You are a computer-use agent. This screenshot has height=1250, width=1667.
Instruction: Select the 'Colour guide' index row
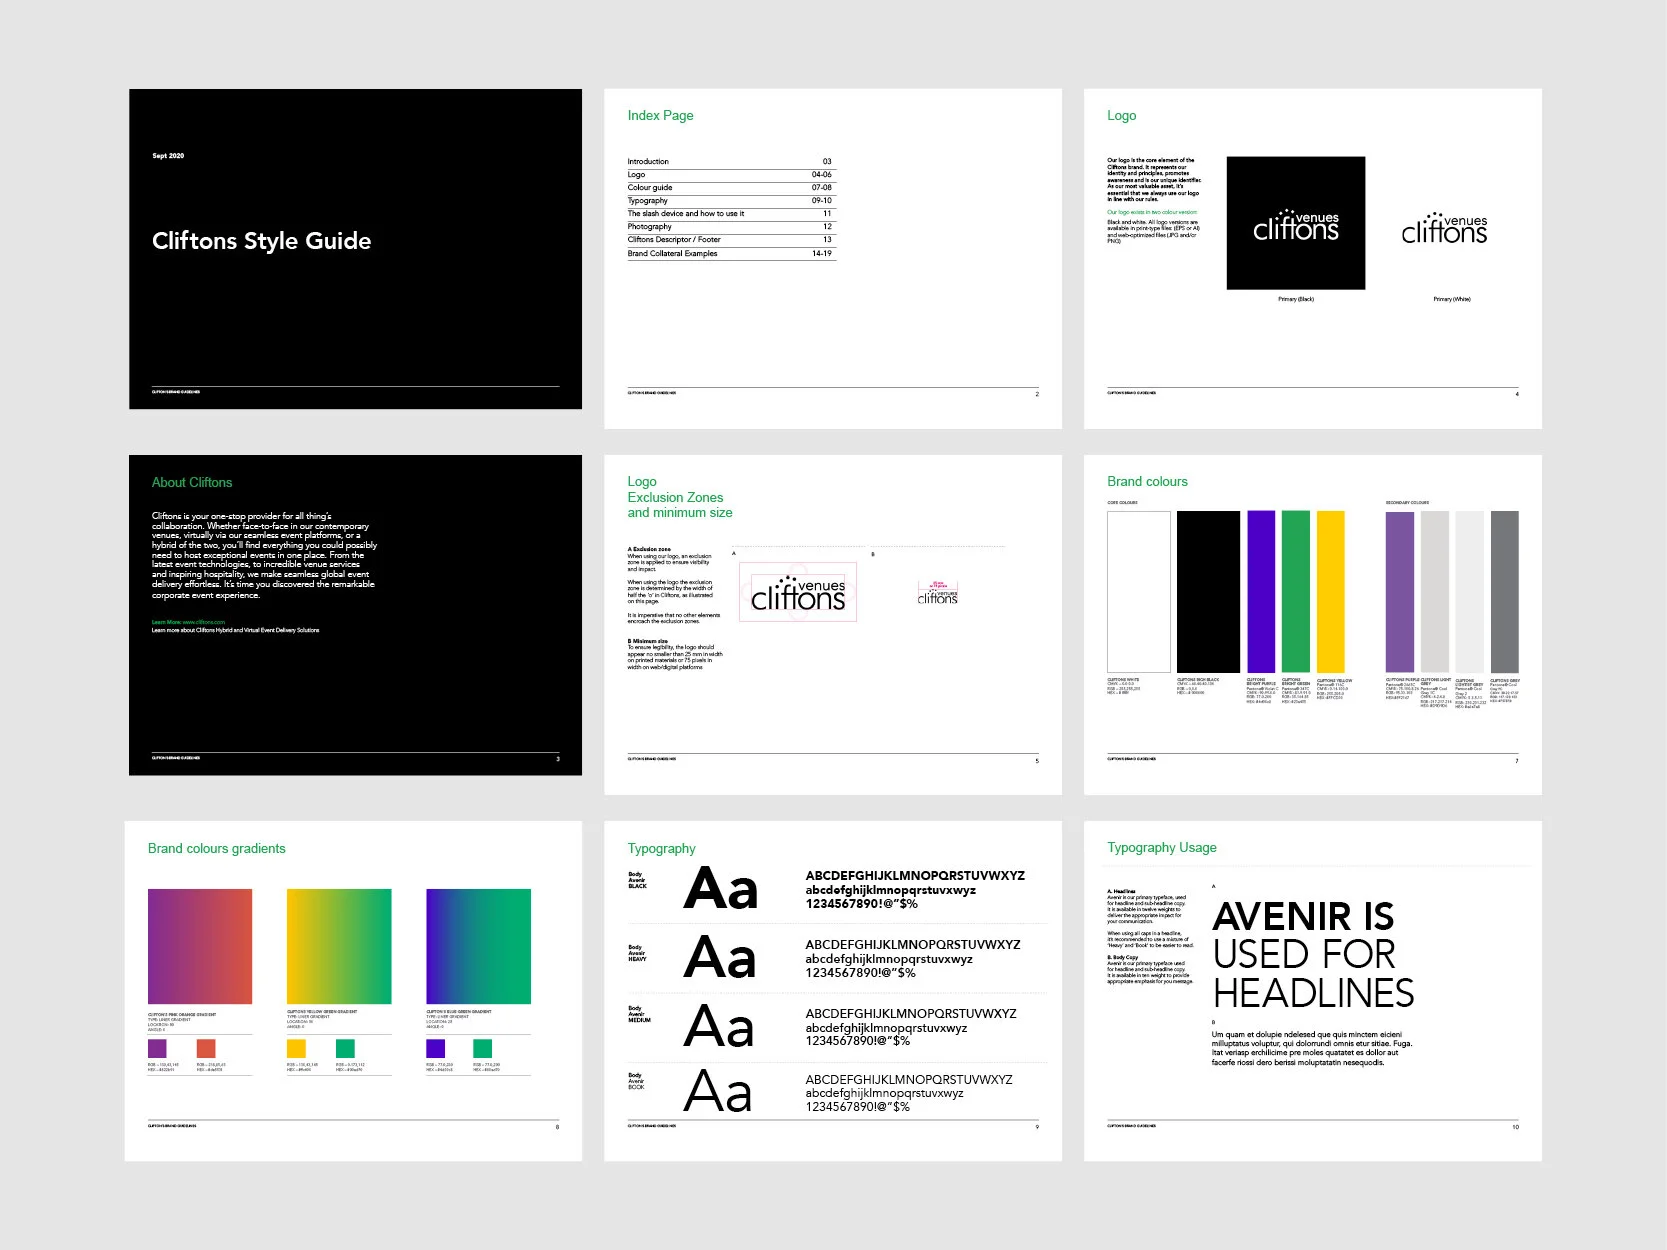tap(730, 187)
